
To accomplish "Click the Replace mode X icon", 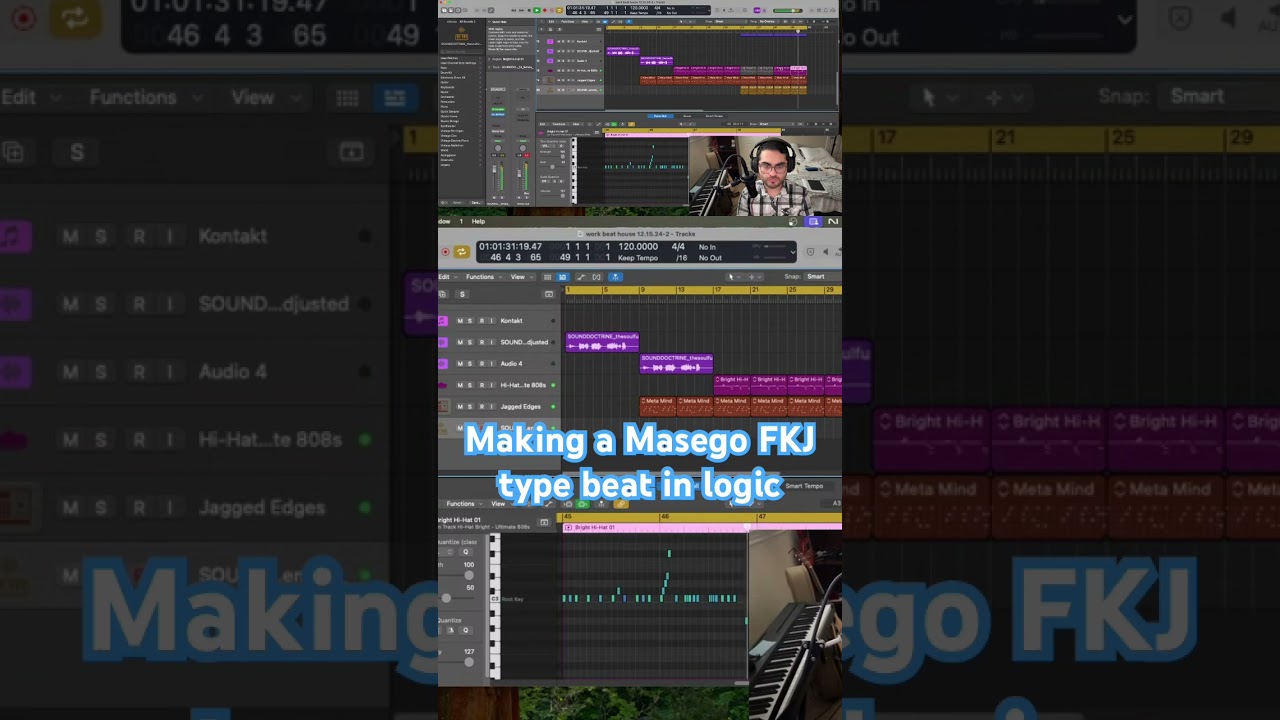I will point(809,252).
